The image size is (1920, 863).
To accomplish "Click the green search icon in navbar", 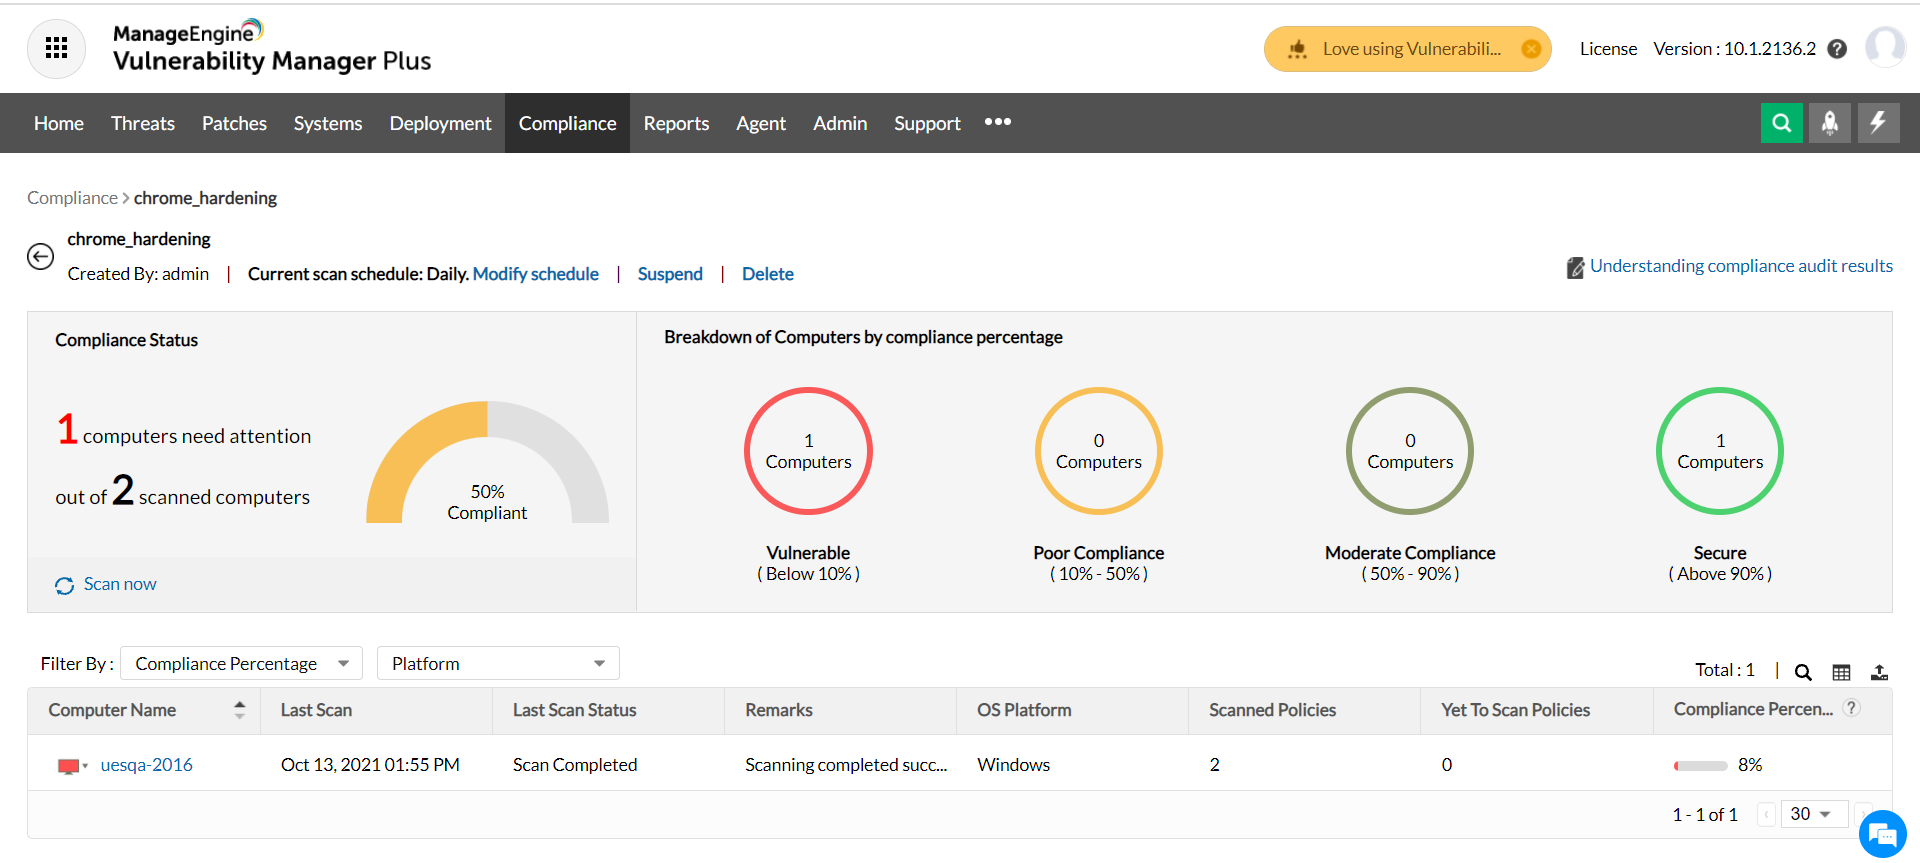I will (1781, 123).
